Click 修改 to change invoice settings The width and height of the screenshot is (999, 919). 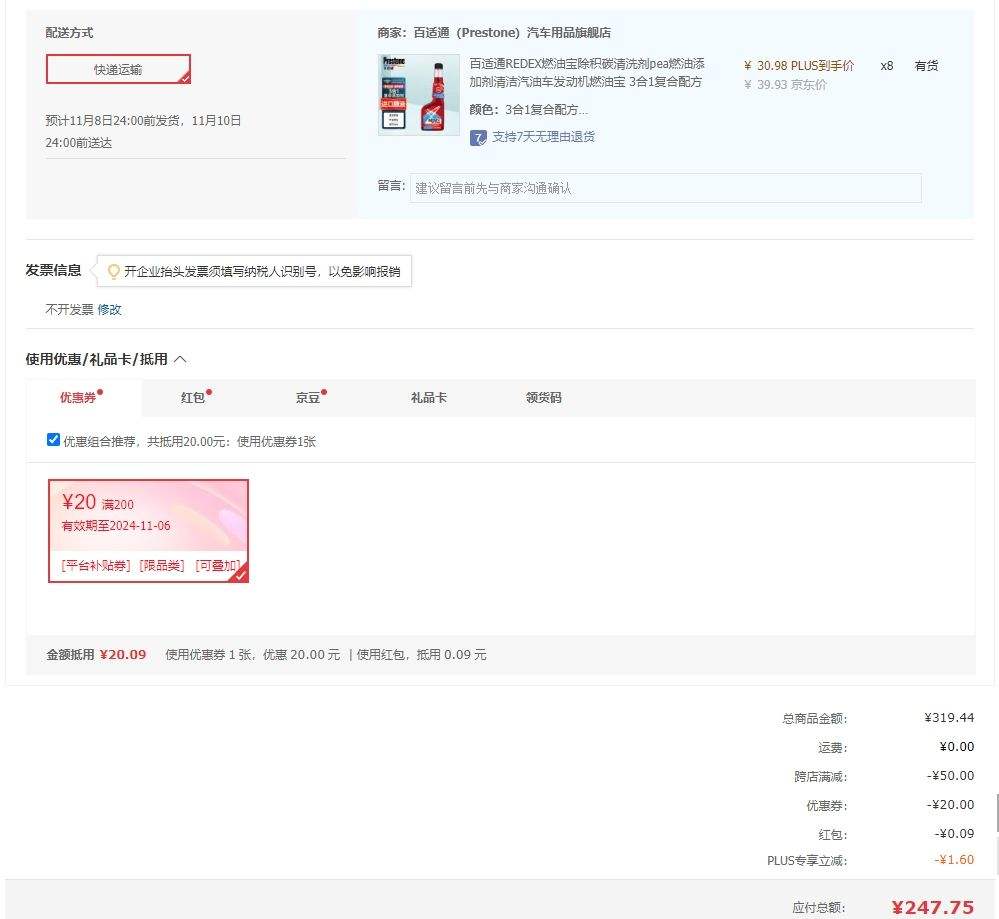[110, 310]
